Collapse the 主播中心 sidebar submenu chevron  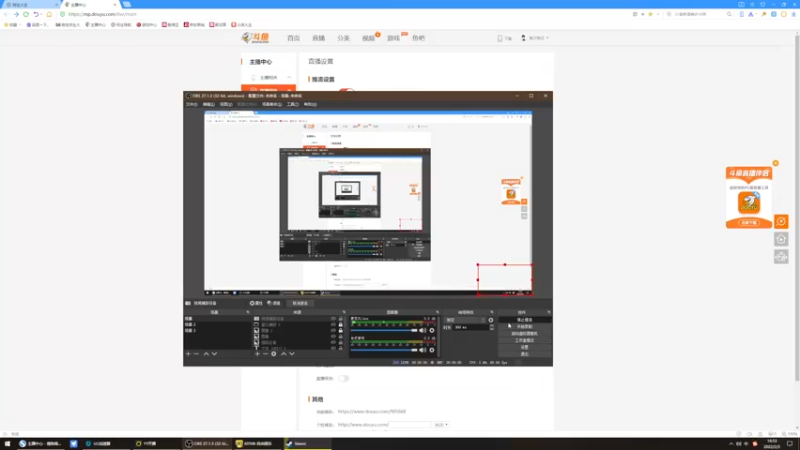click(289, 78)
